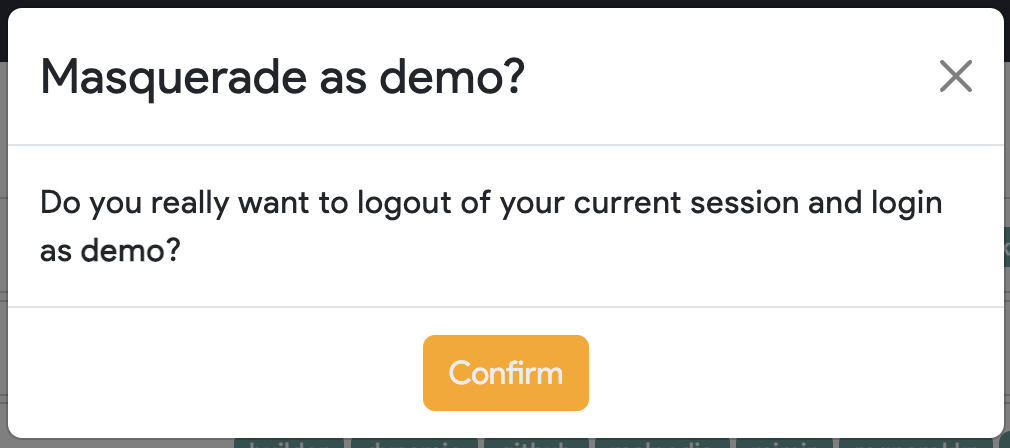Screen dimensions: 1010x448
Task: Click the divider line beneath the dialog title
Action: pos(506,145)
